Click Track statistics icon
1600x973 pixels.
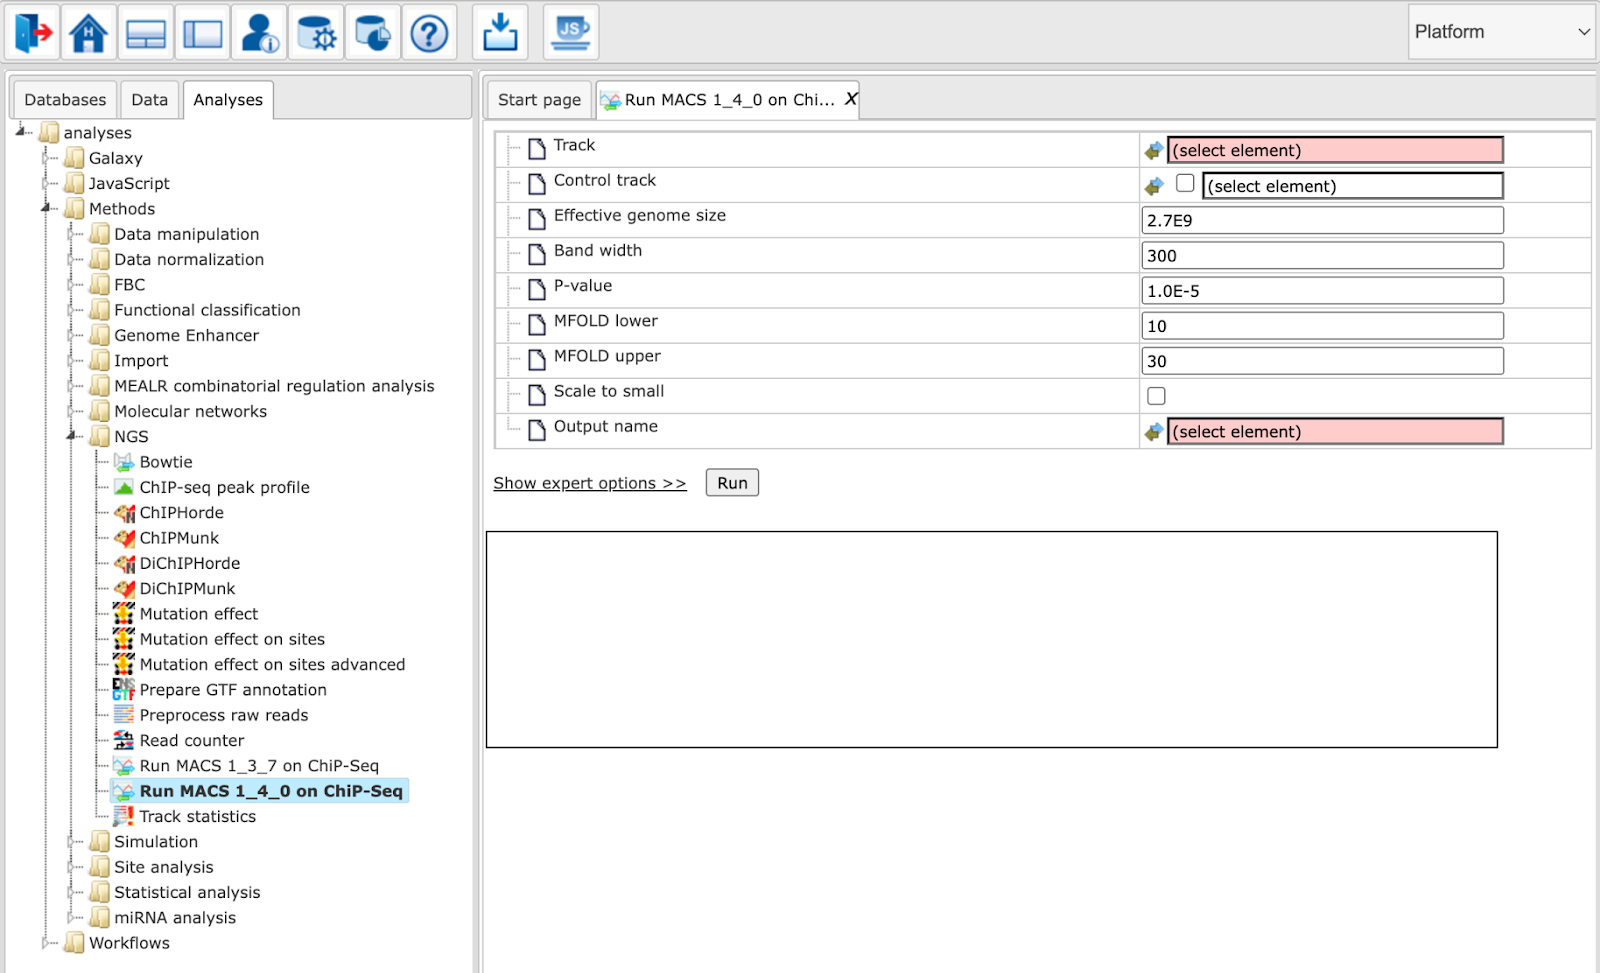pos(124,816)
